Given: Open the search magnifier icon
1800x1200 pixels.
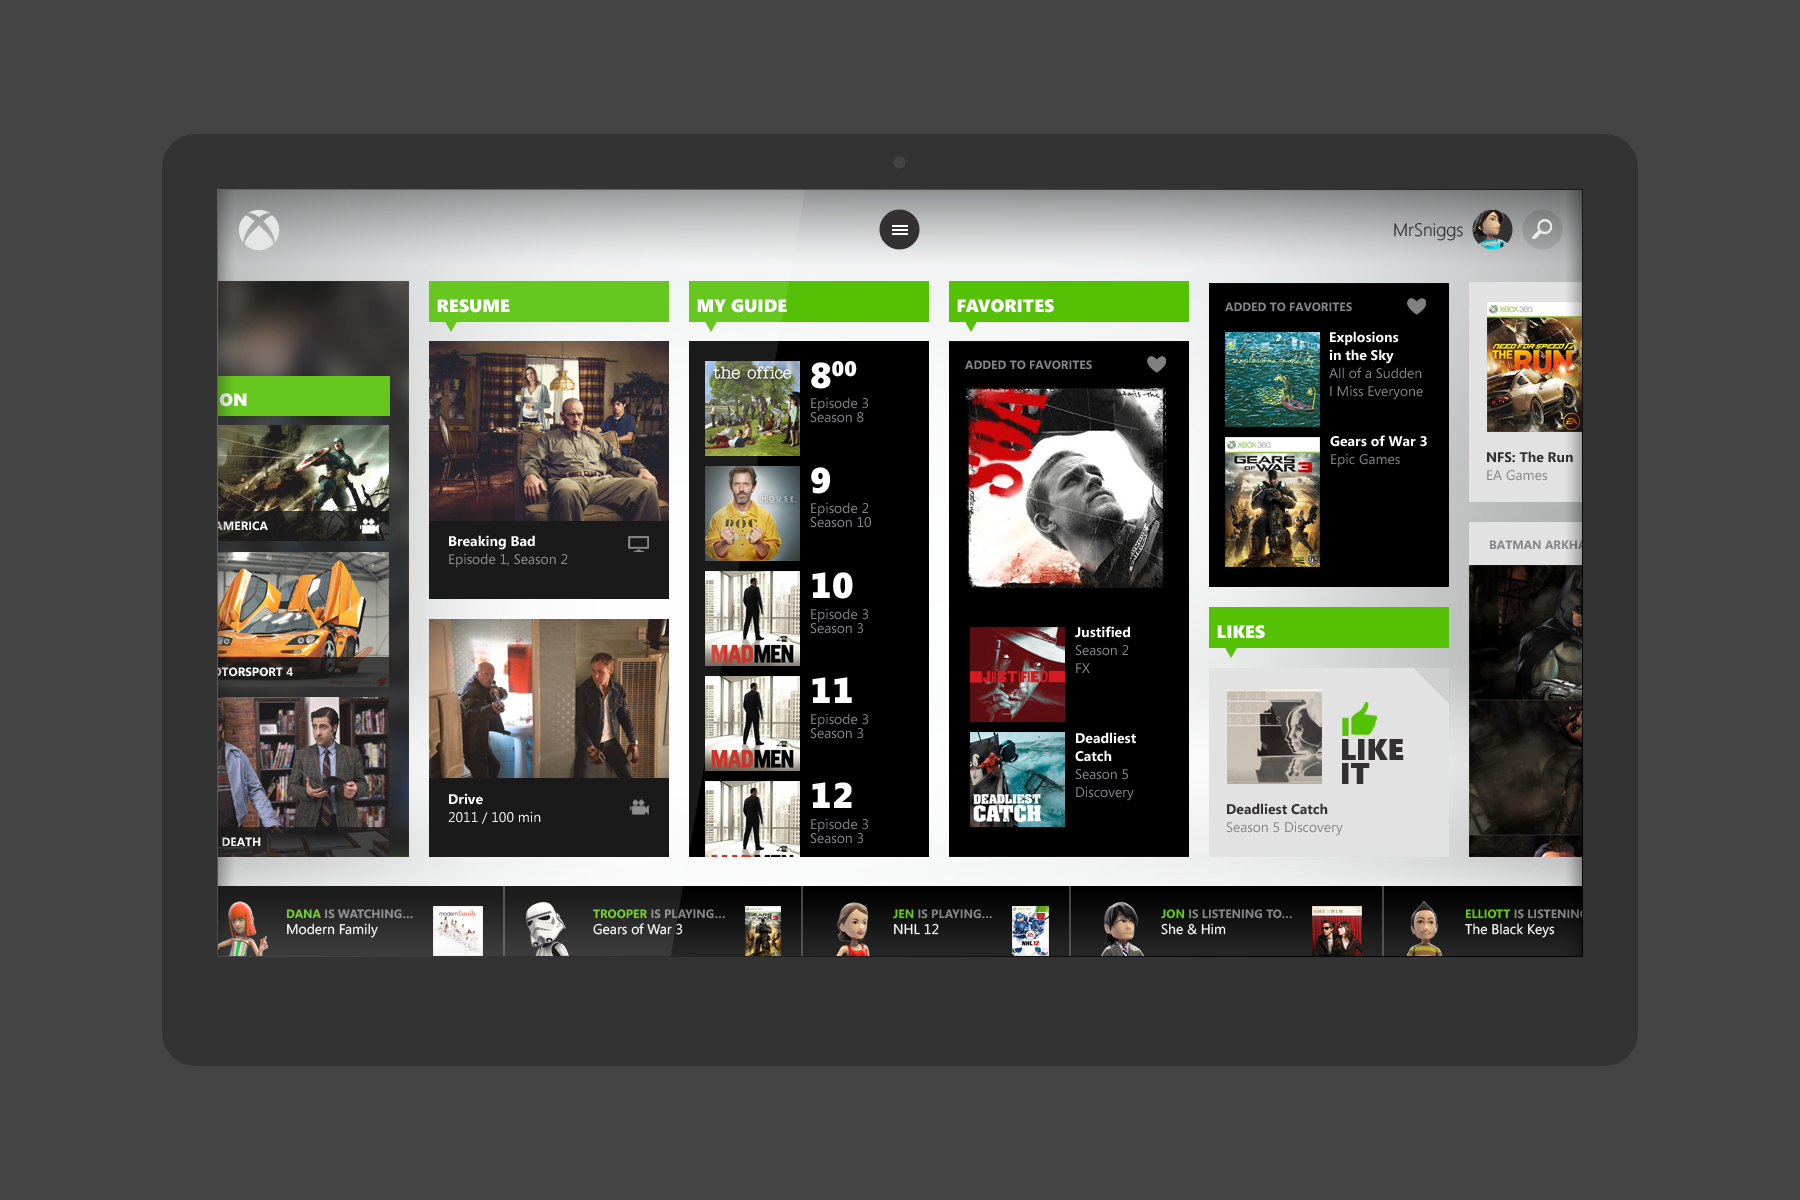Looking at the screenshot, I should click(1541, 229).
